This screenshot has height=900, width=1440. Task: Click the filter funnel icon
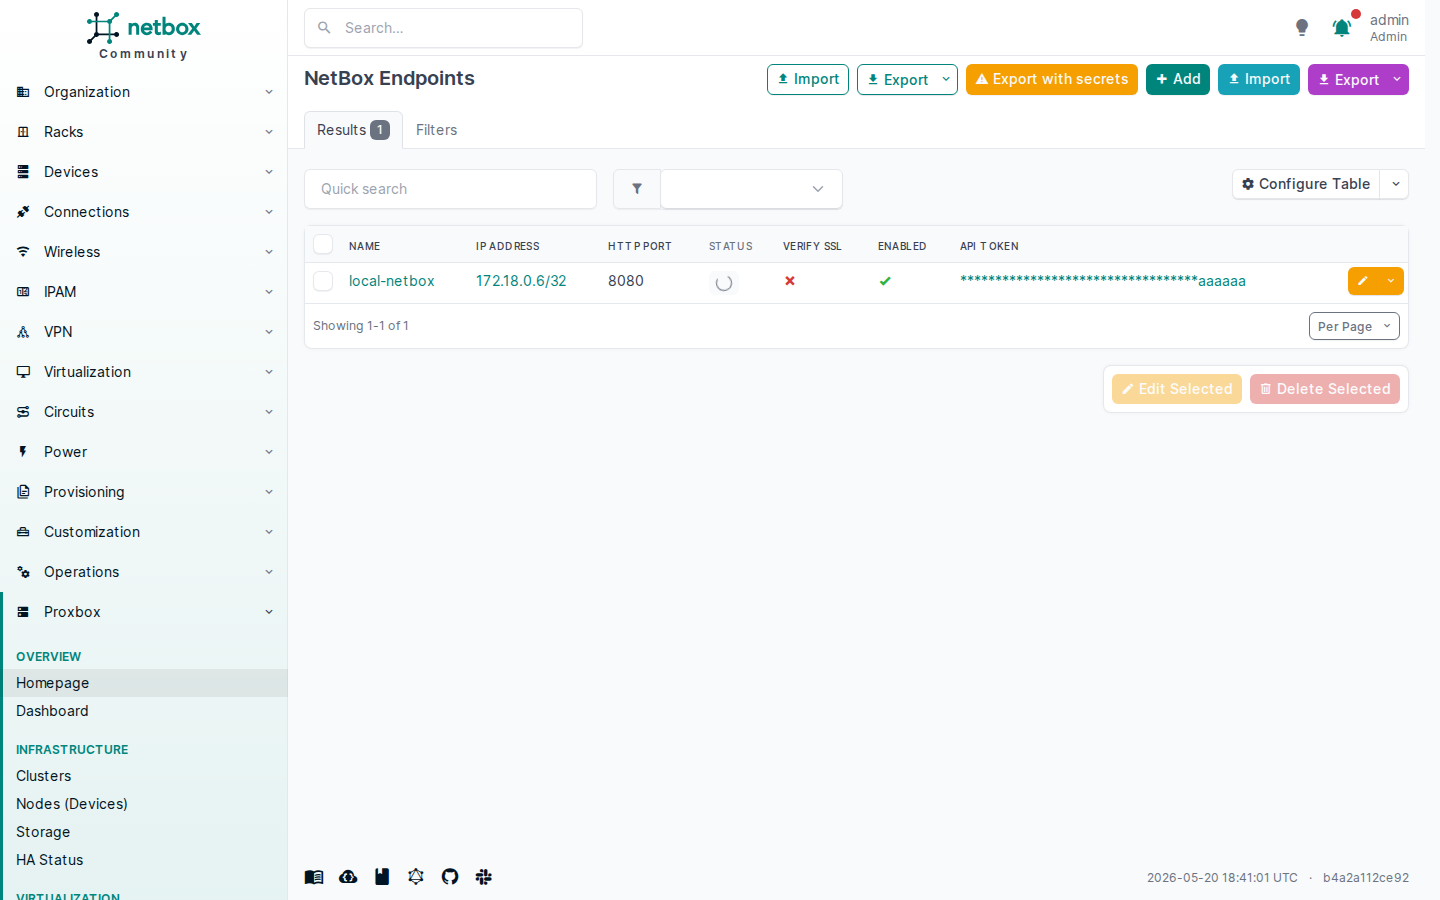tap(637, 189)
